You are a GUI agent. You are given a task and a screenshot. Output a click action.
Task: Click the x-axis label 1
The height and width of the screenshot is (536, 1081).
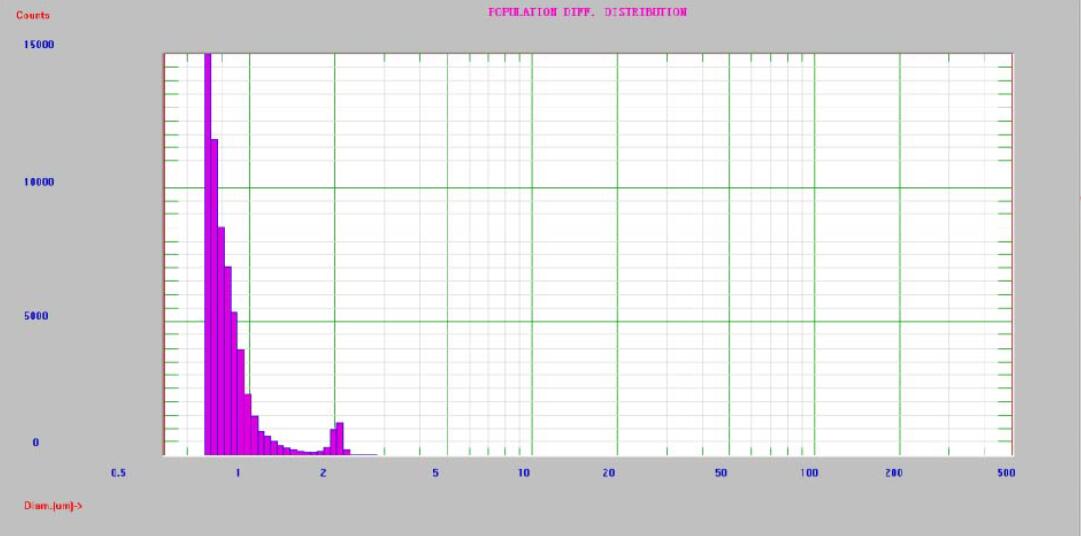238,472
